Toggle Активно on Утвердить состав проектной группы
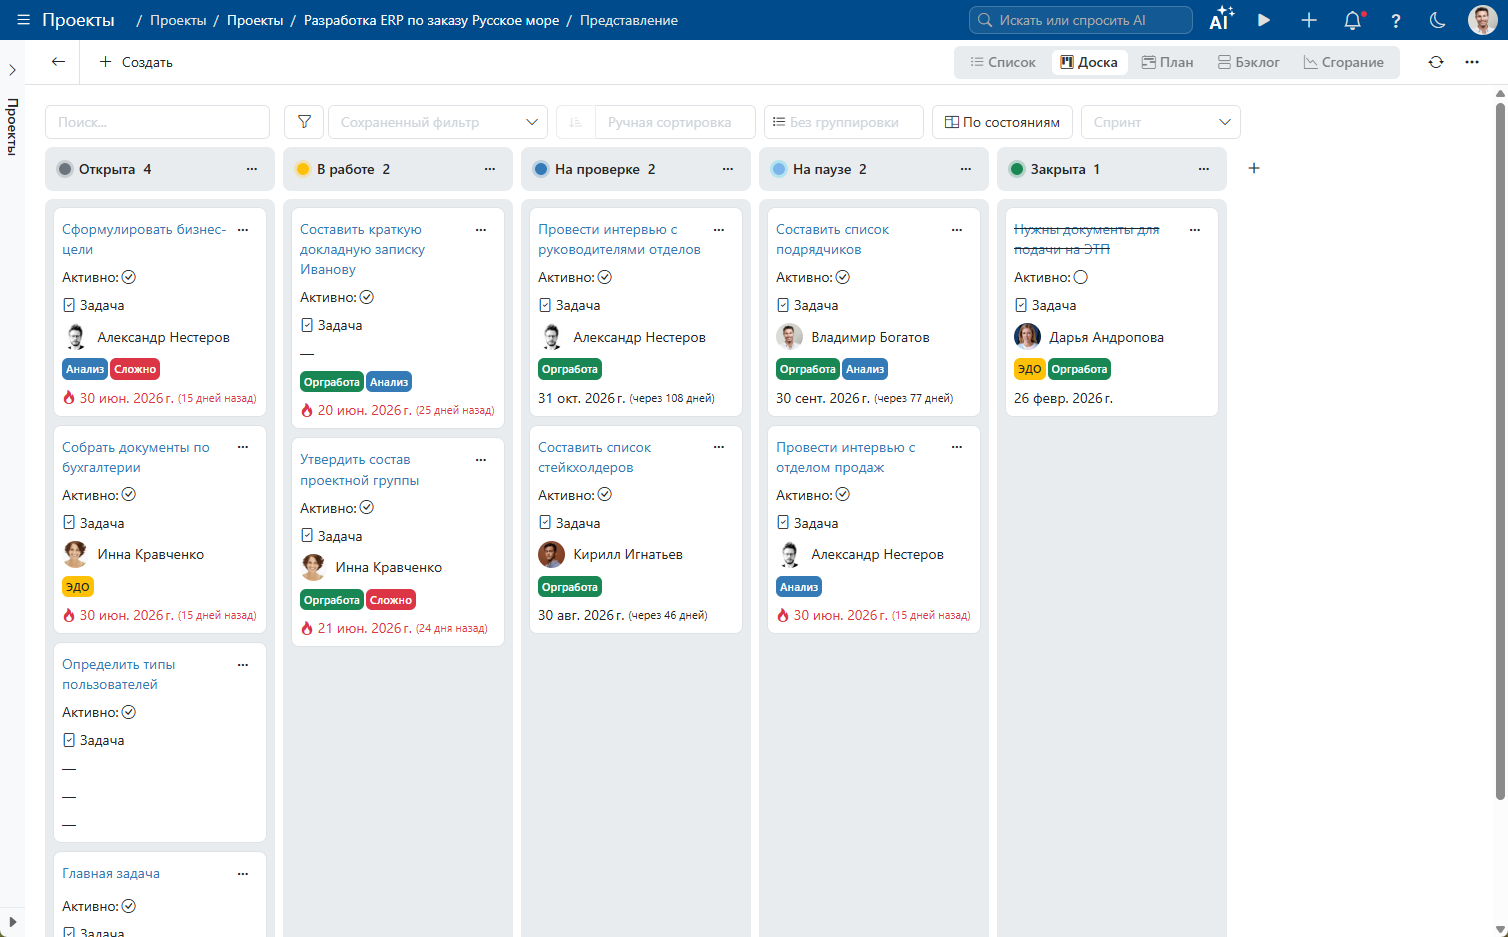 pos(367,508)
